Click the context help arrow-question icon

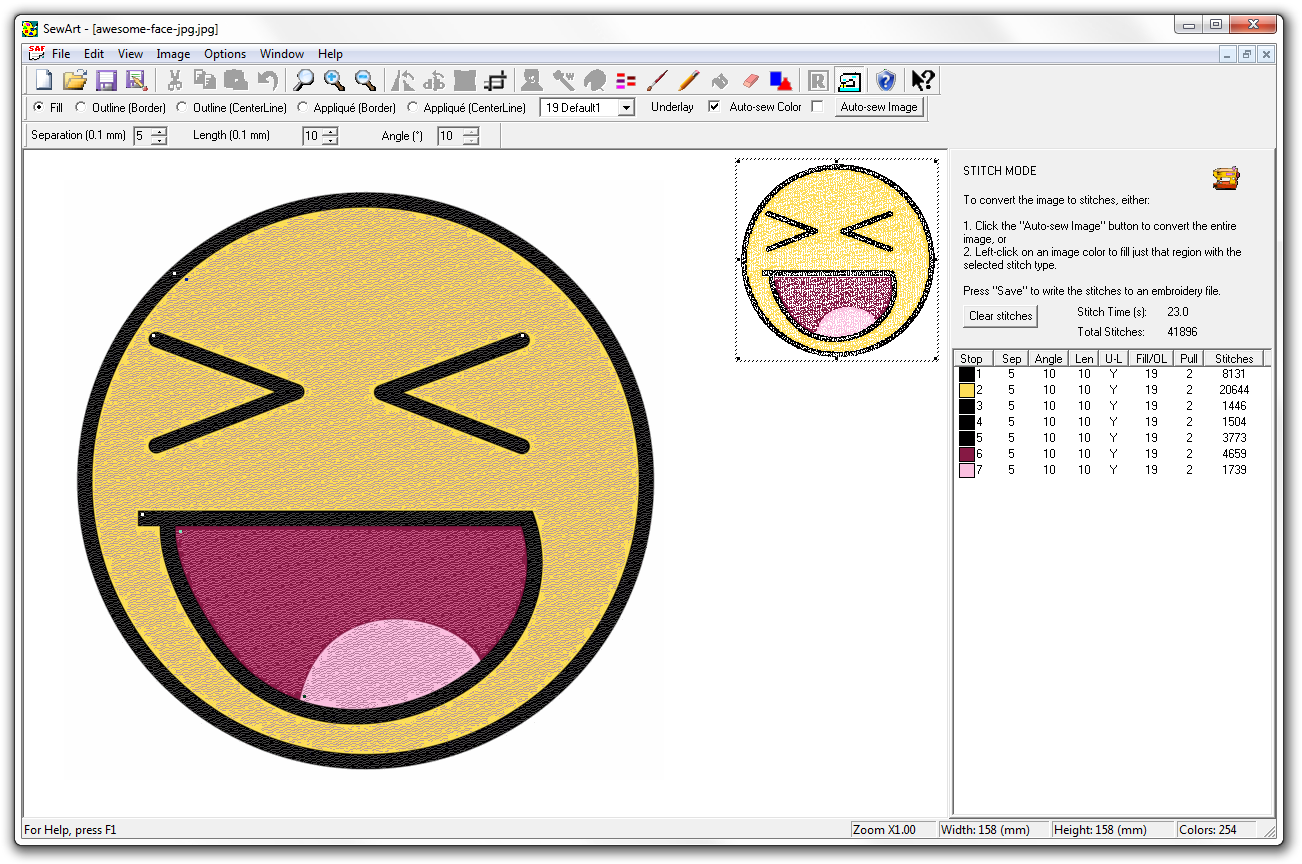pyautogui.click(x=923, y=80)
